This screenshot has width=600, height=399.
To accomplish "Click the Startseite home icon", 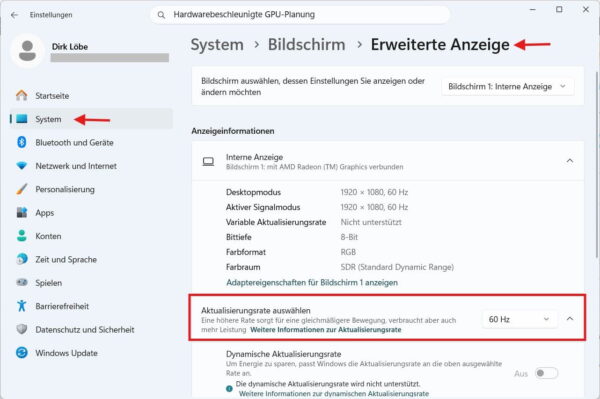I will coord(22,95).
